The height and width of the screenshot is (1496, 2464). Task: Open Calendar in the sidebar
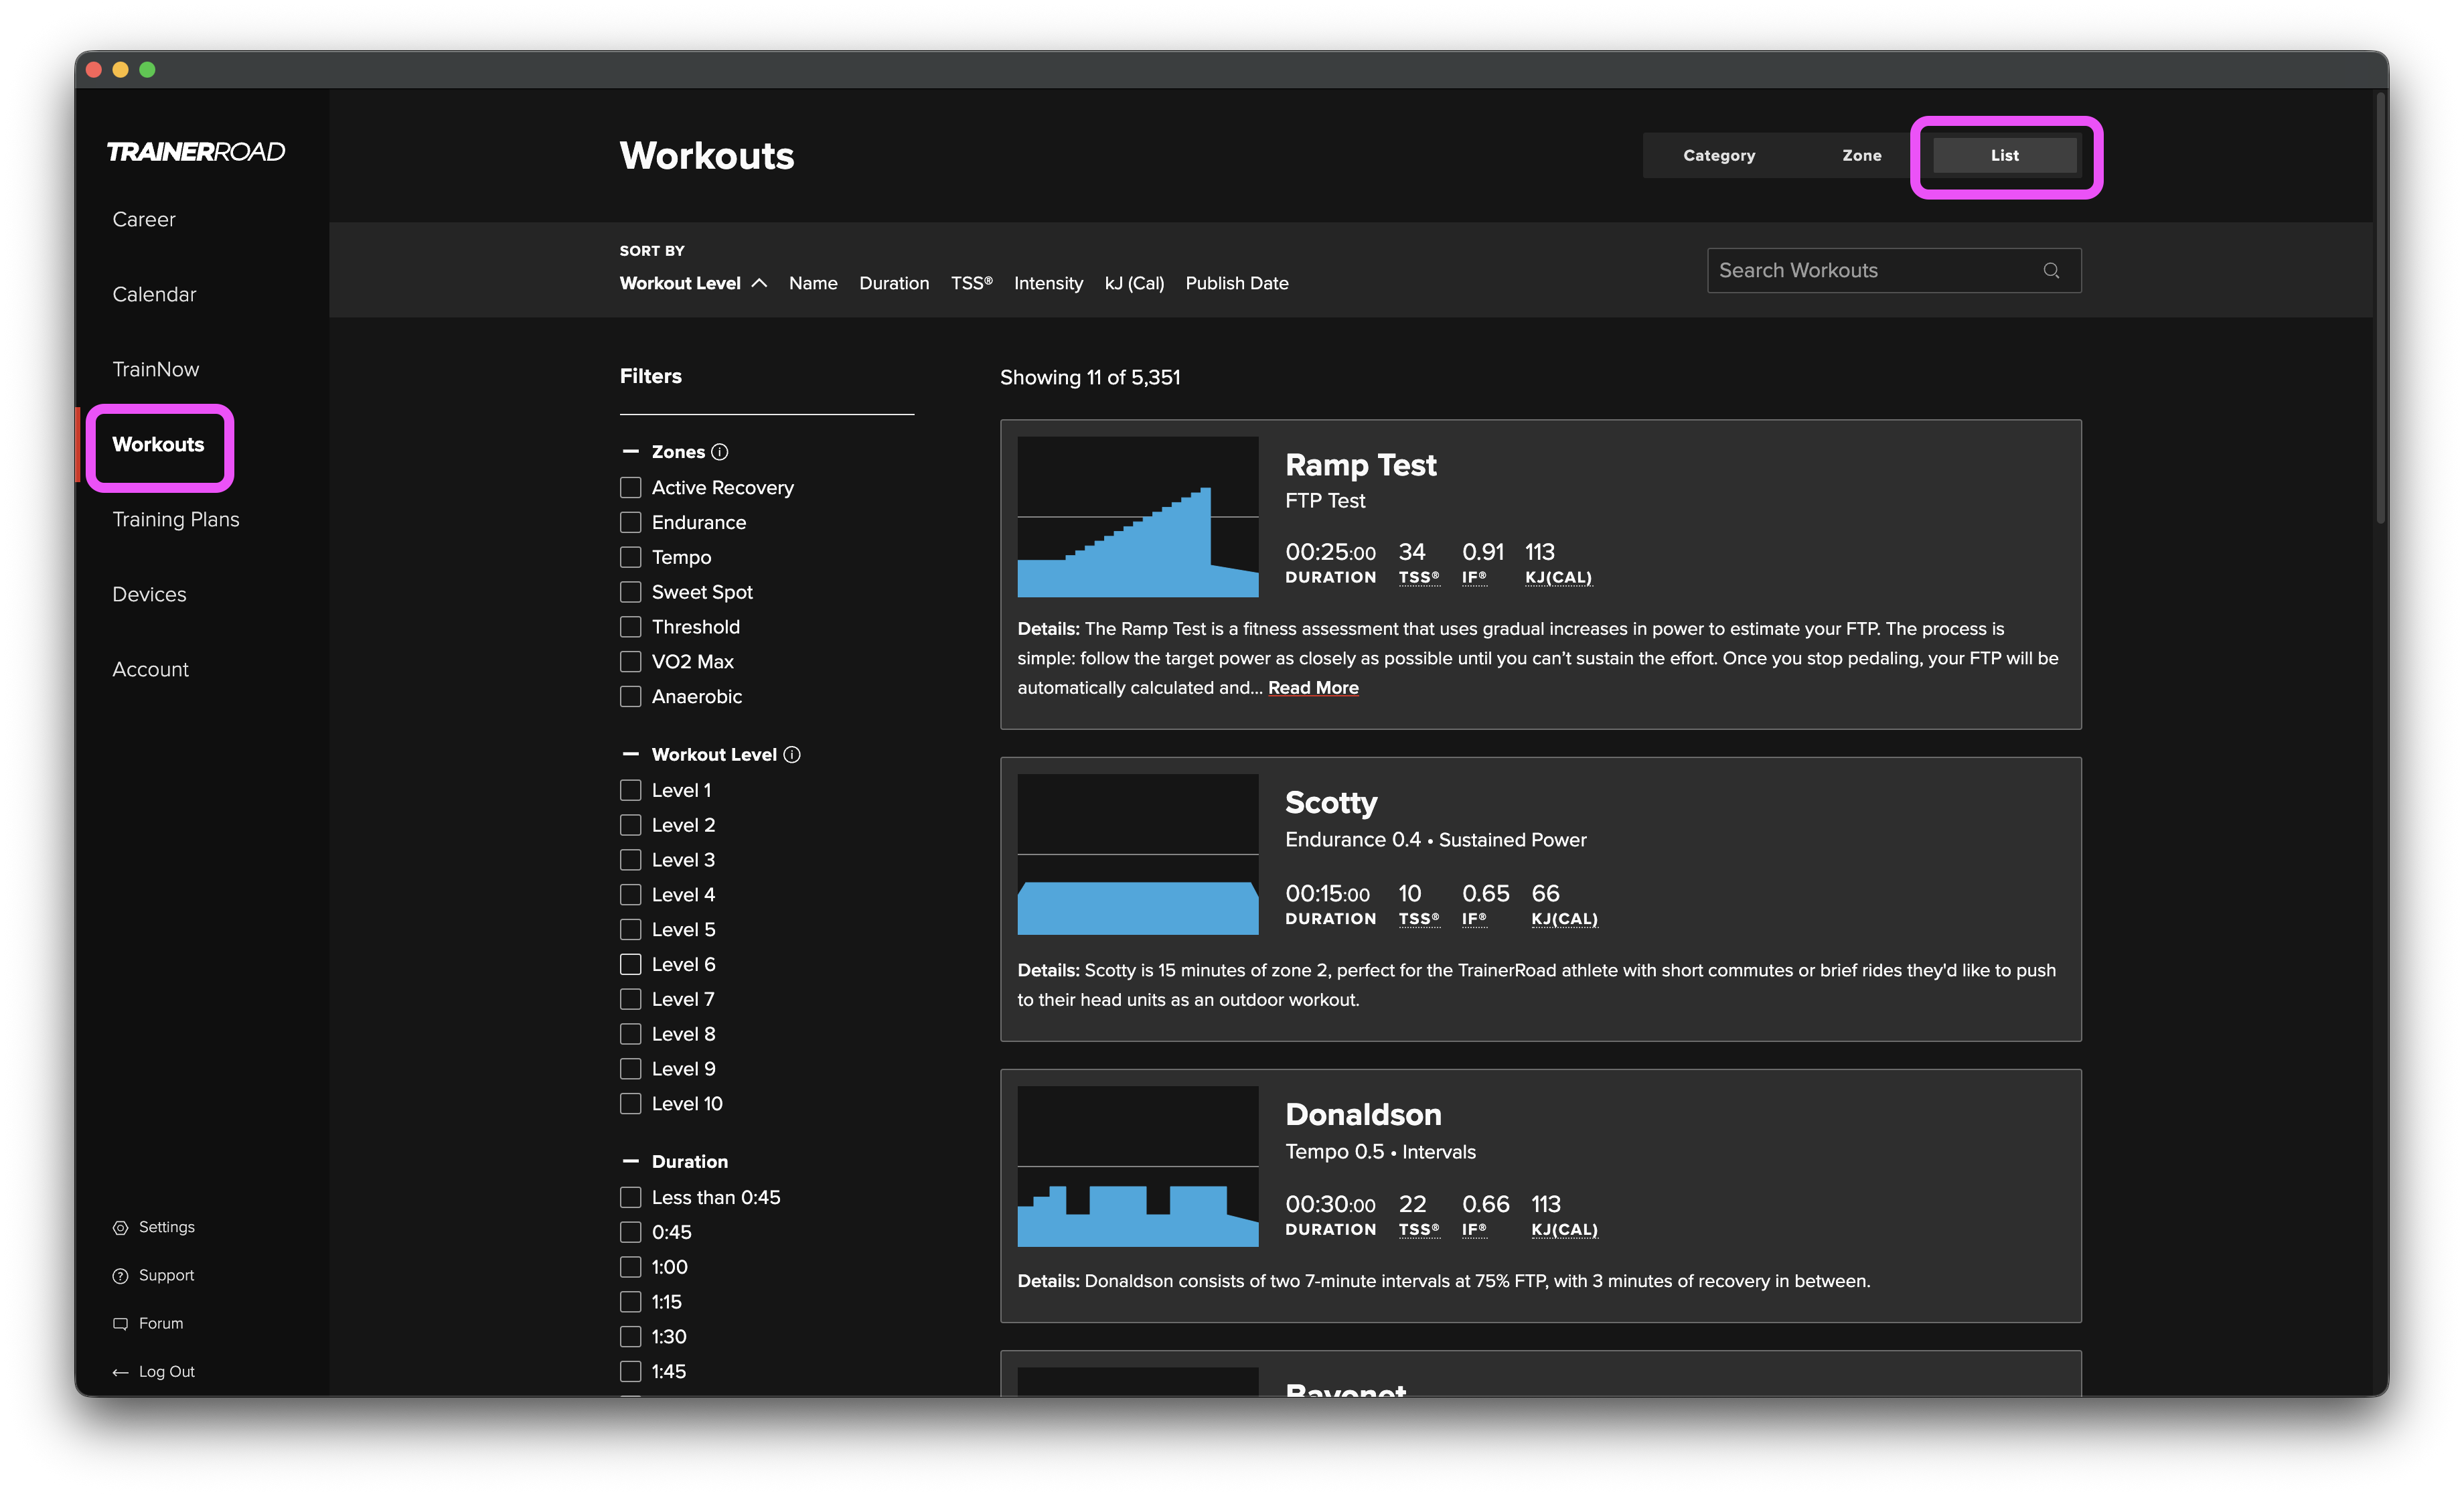click(154, 294)
